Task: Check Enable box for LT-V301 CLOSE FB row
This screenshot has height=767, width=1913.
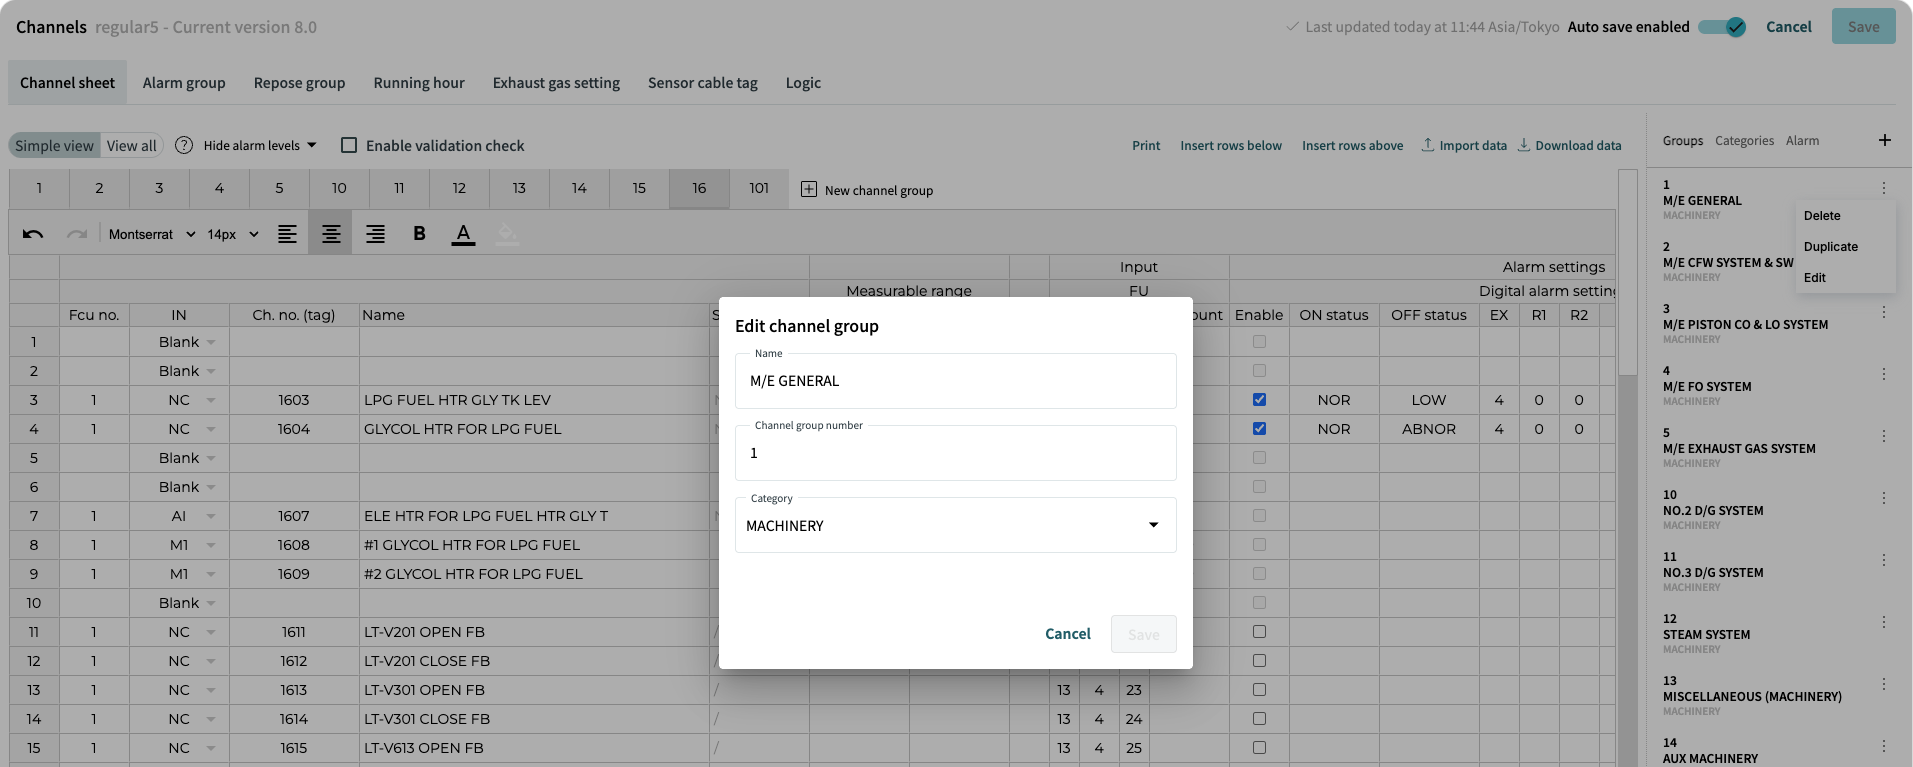Action: click(1259, 719)
